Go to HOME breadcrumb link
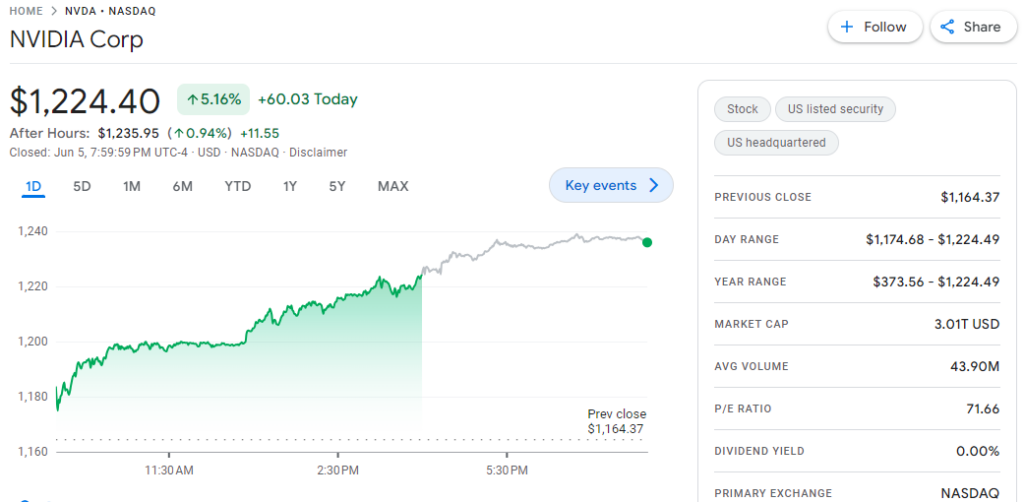 pyautogui.click(x=26, y=11)
